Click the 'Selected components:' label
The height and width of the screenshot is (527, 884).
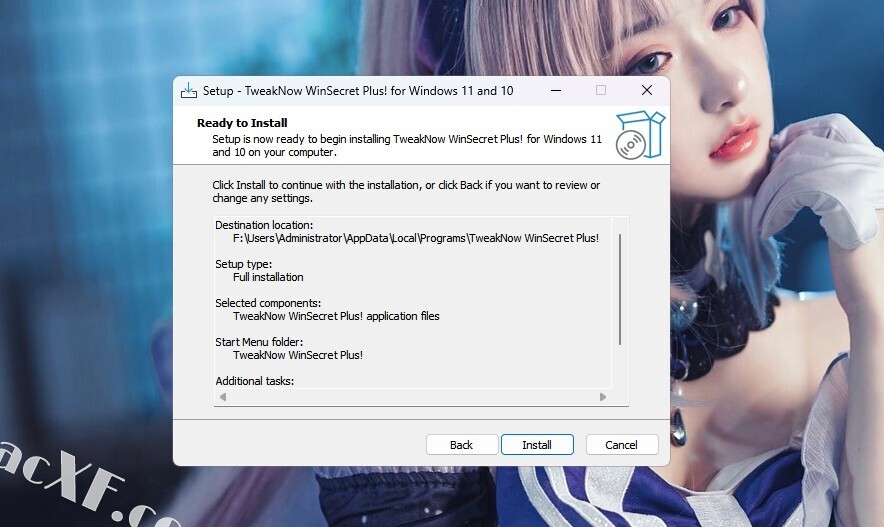click(268, 303)
